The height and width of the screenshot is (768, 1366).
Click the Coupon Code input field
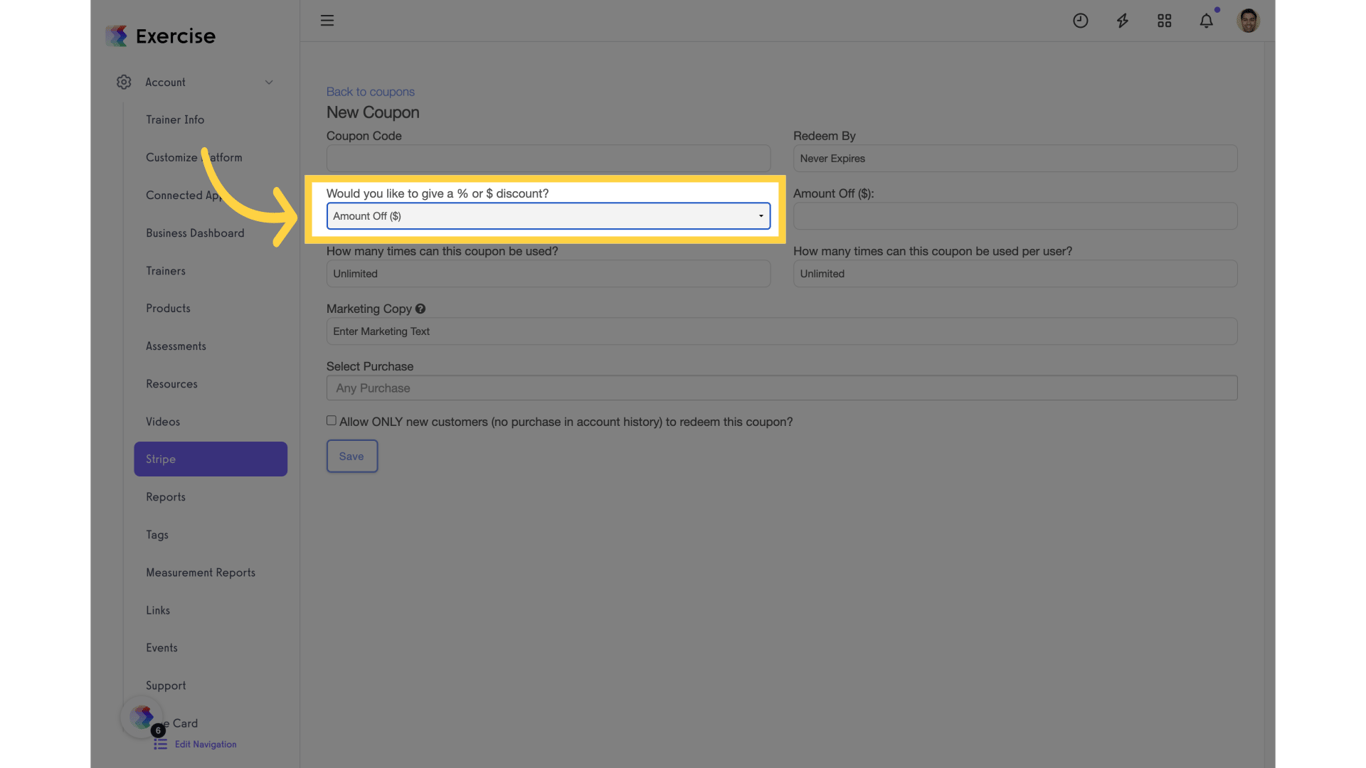tap(548, 158)
